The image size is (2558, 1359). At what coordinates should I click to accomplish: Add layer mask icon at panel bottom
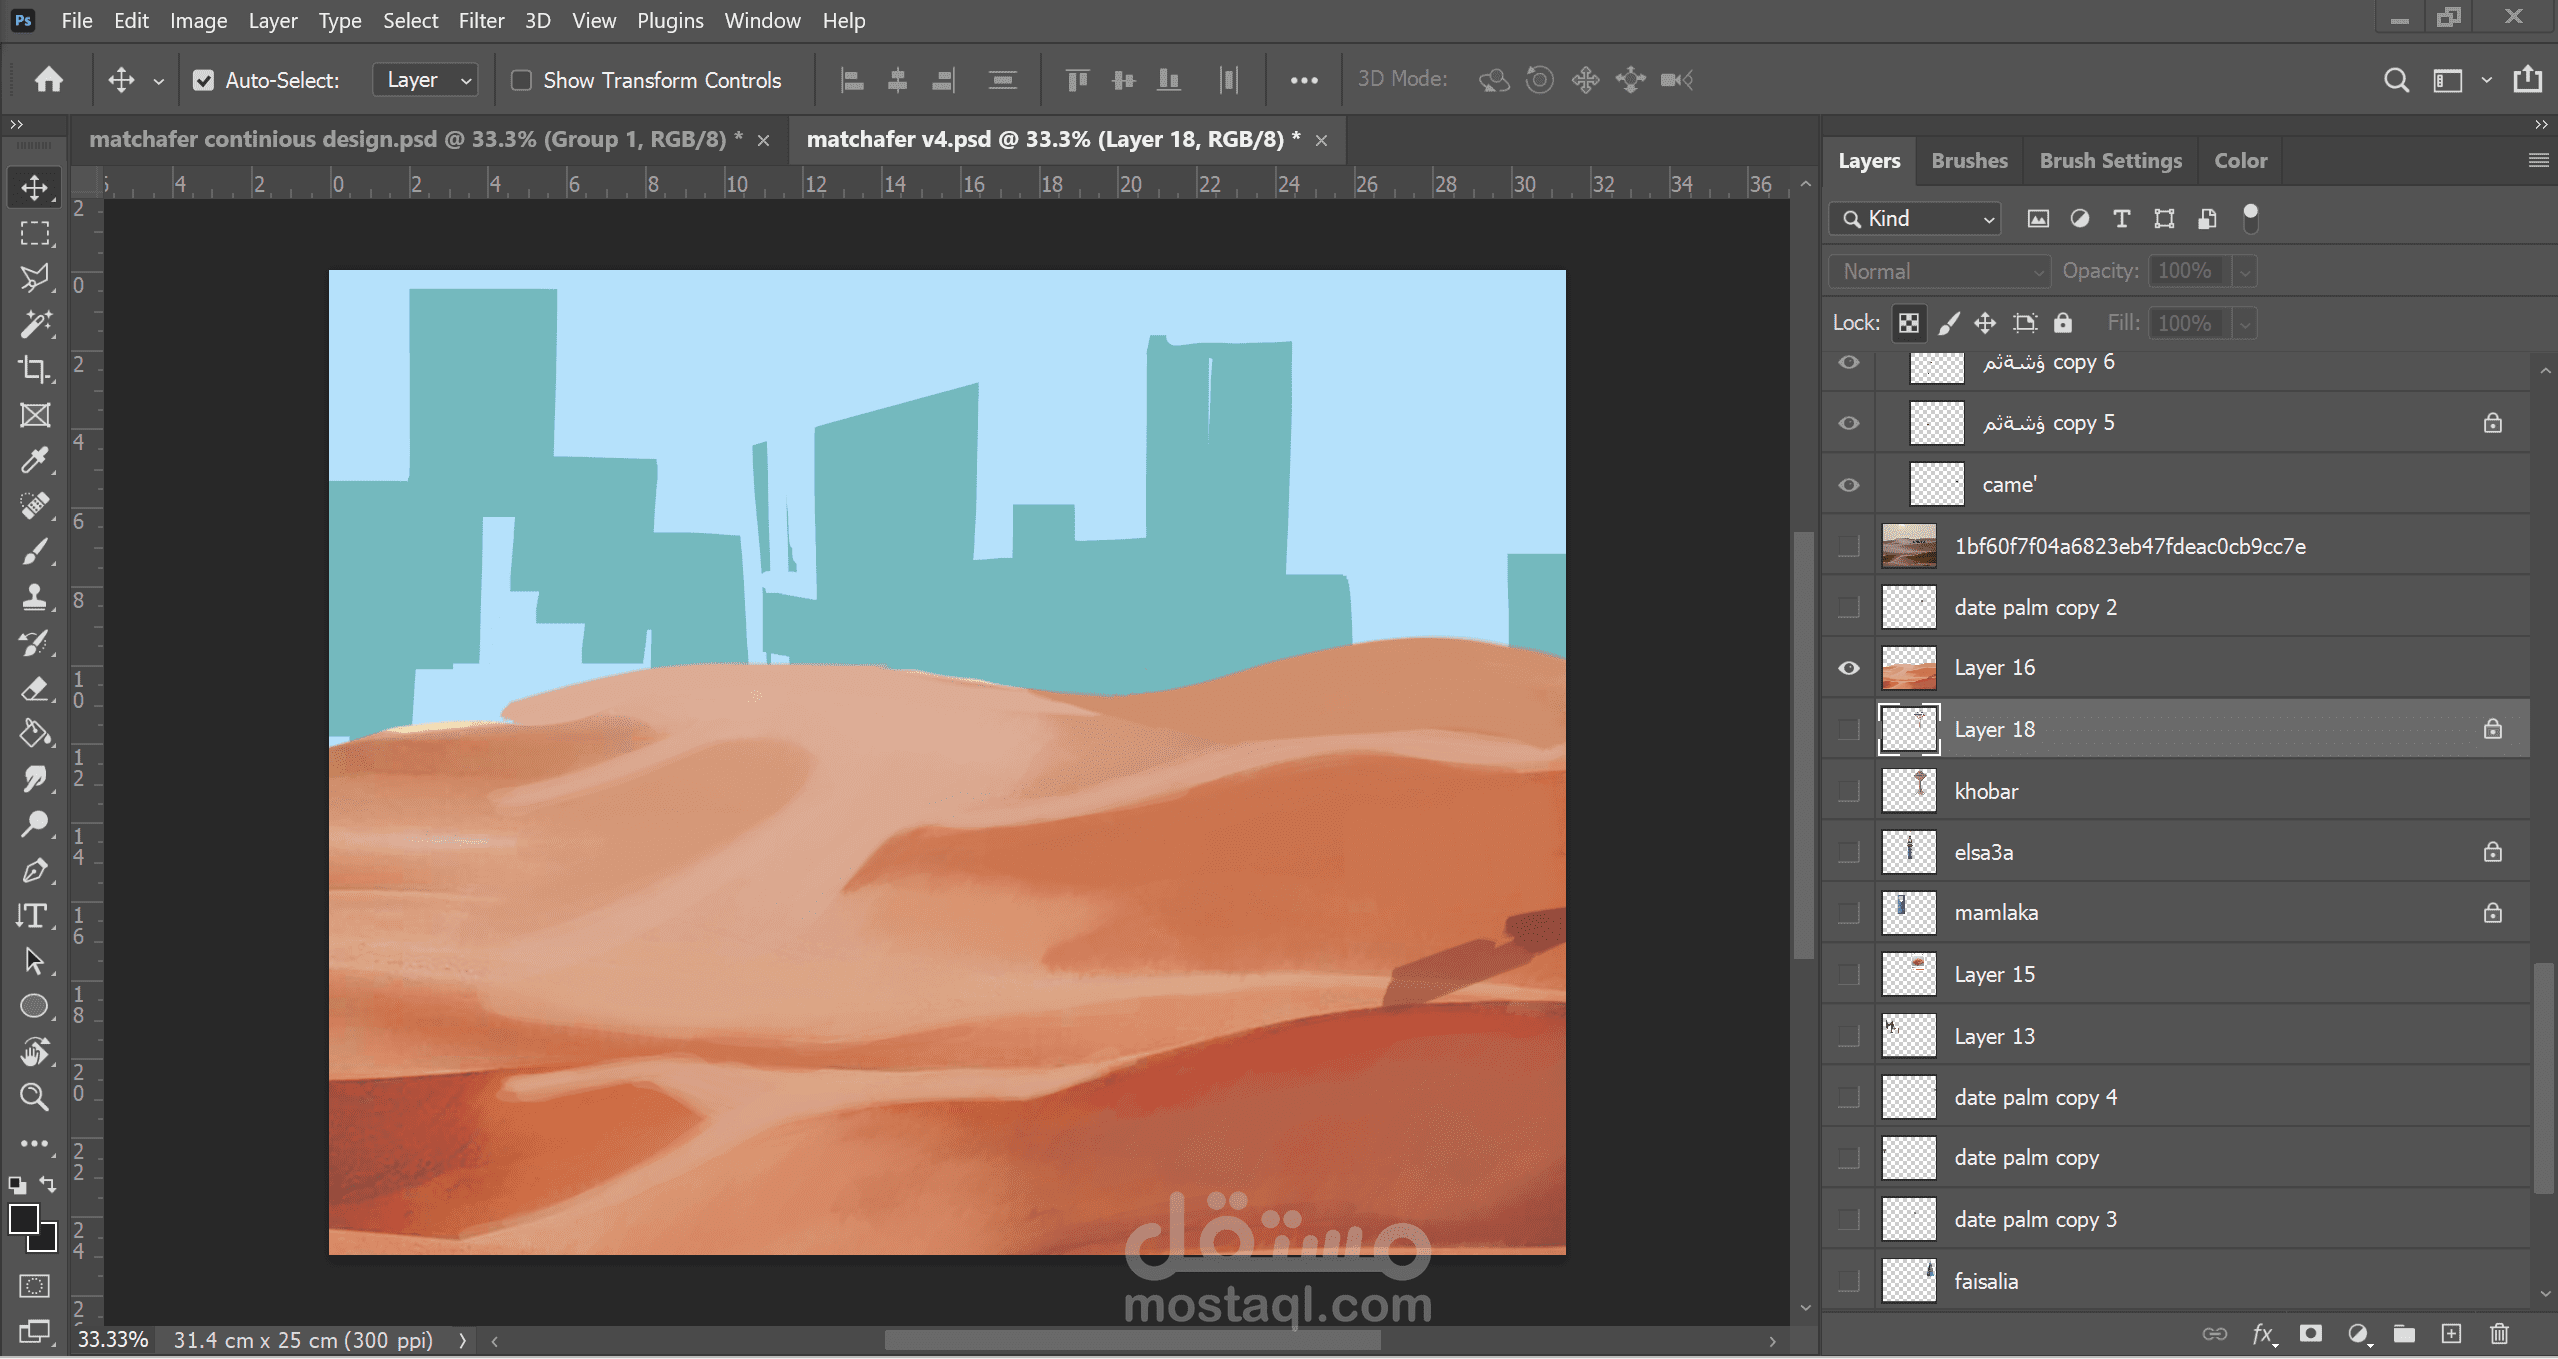point(2310,1333)
